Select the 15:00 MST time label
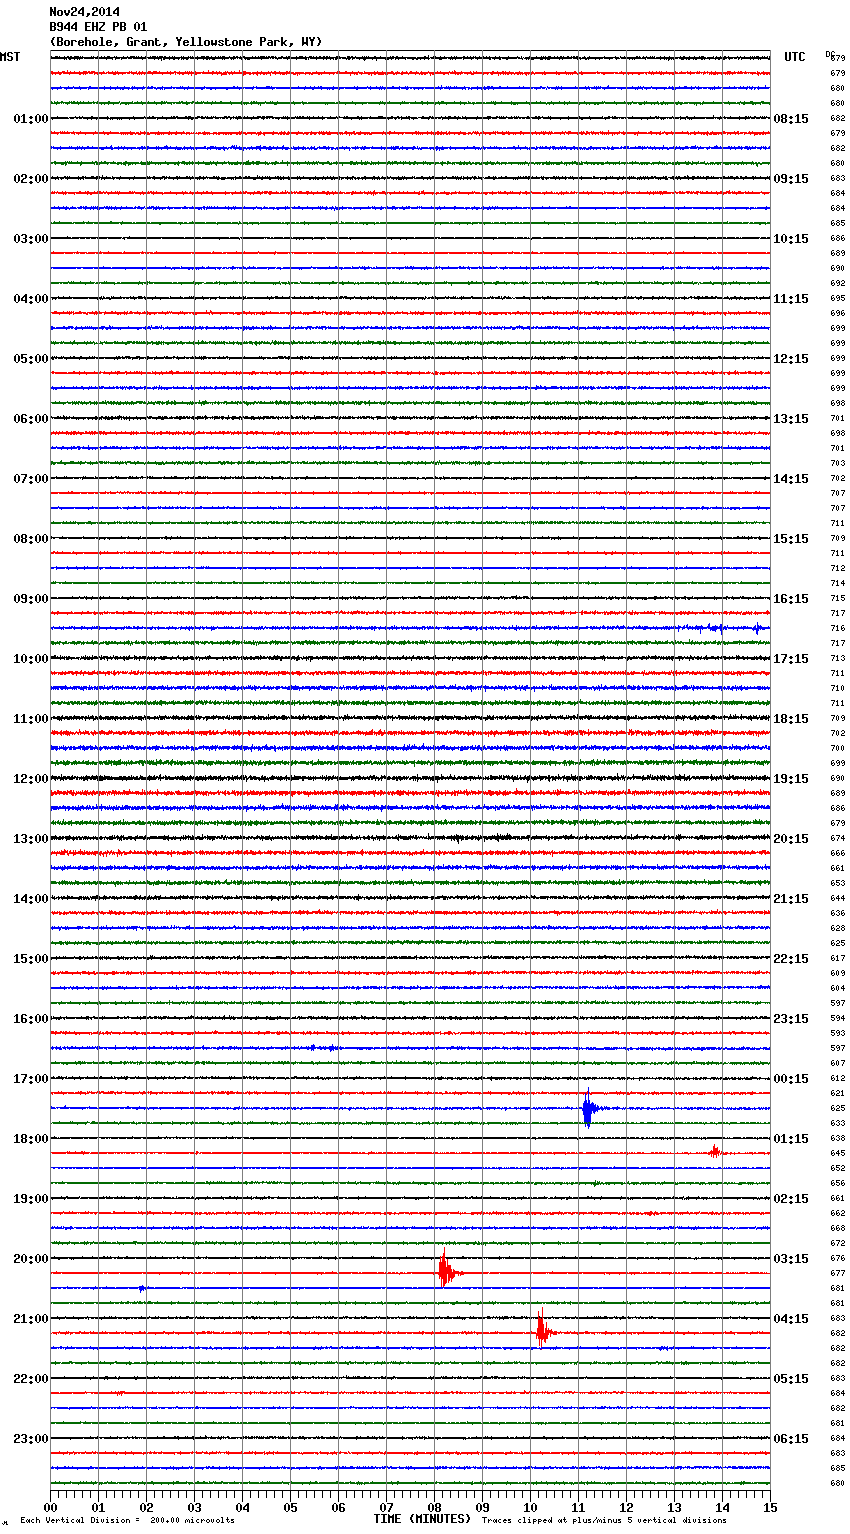The height and width of the screenshot is (1534, 850). pyautogui.click(x=31, y=959)
